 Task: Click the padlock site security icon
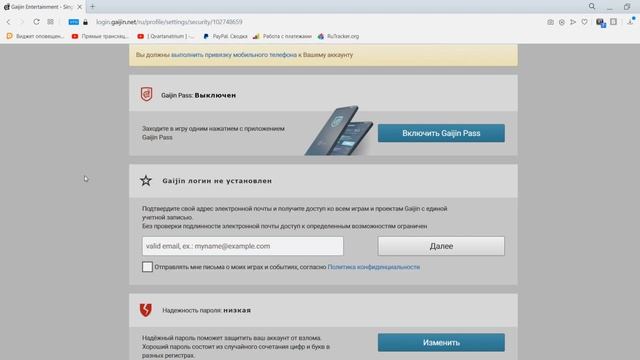pyautogui.click(x=85, y=22)
